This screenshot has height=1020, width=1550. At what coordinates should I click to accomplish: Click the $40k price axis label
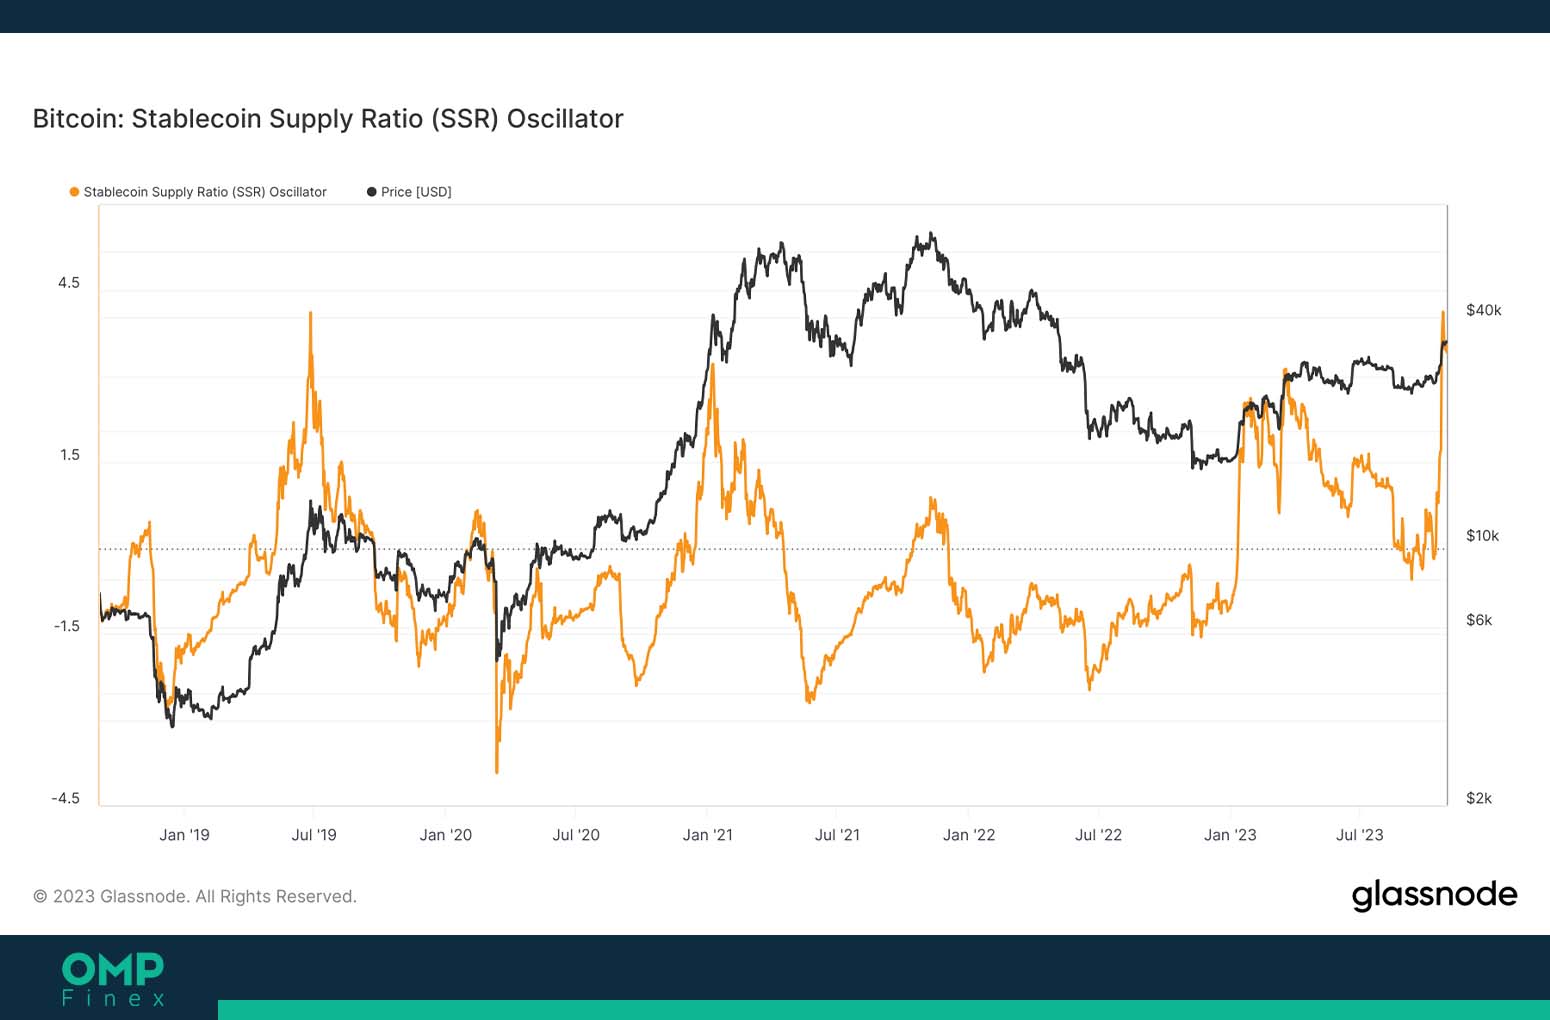pos(1484,310)
